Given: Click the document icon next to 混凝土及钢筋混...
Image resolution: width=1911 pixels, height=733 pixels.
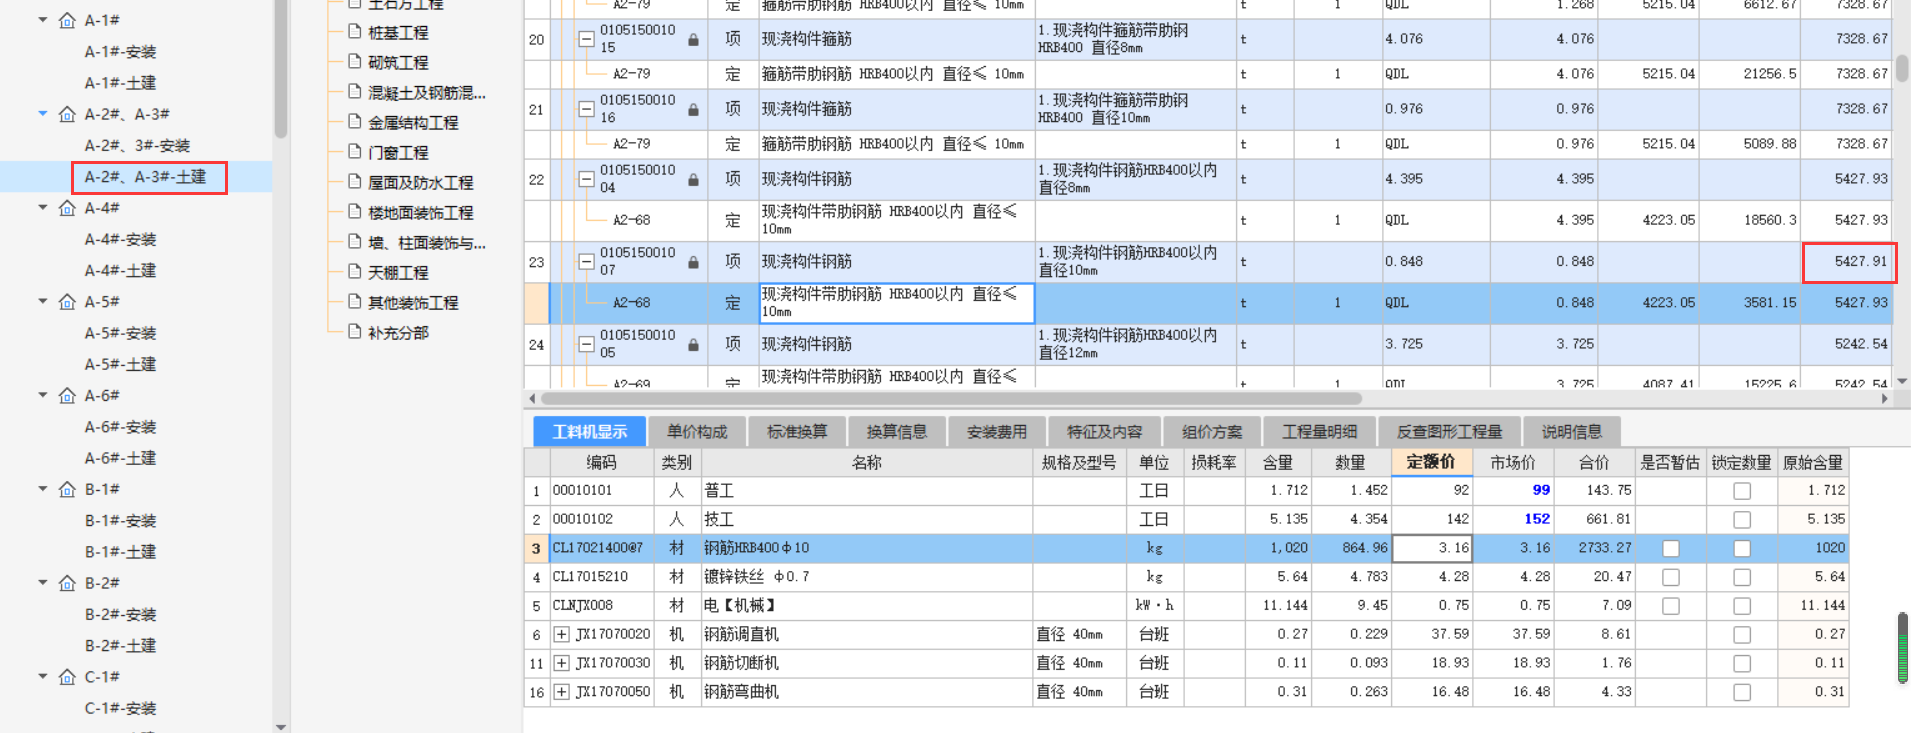Looking at the screenshot, I should 354,91.
